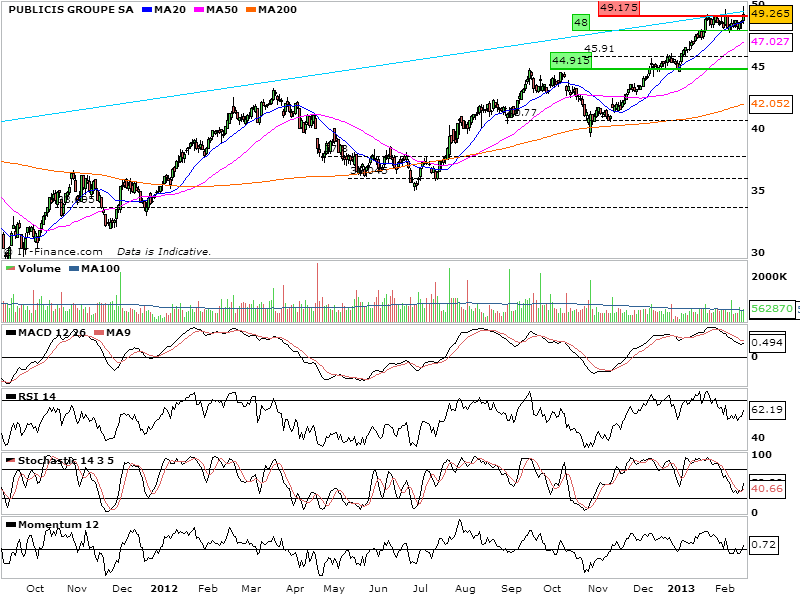The image size is (800, 600).
Task: Click the 45.91 dashed level text
Action: (x=599, y=49)
